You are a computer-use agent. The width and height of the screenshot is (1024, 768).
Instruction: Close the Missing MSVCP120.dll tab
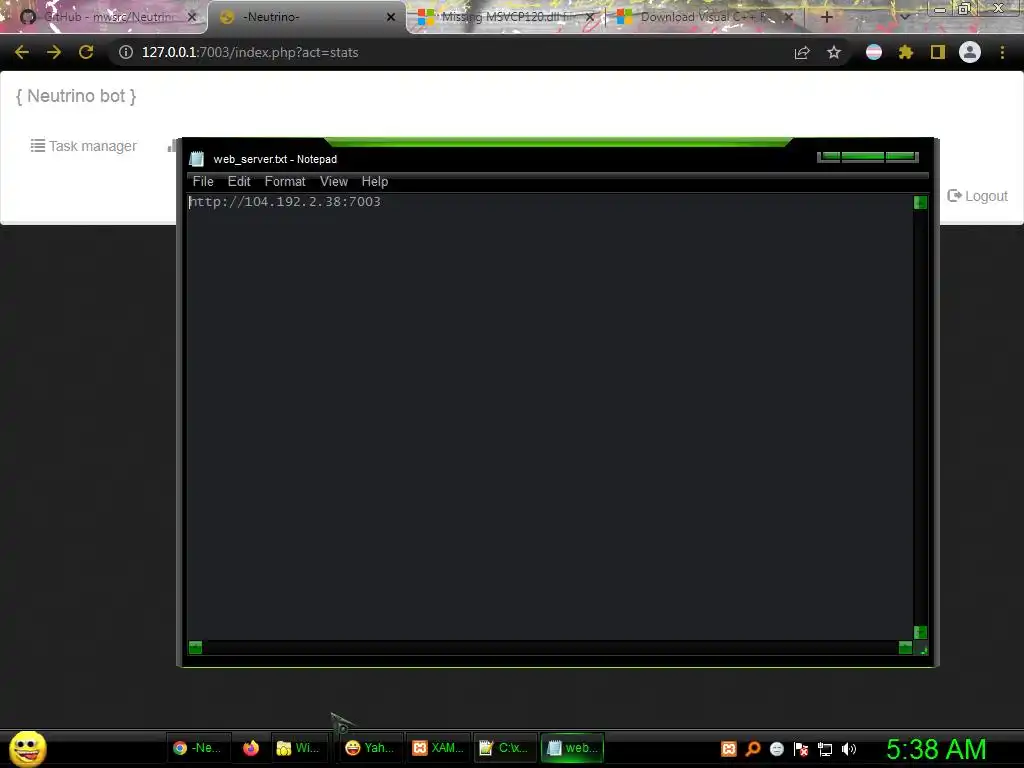pos(590,17)
